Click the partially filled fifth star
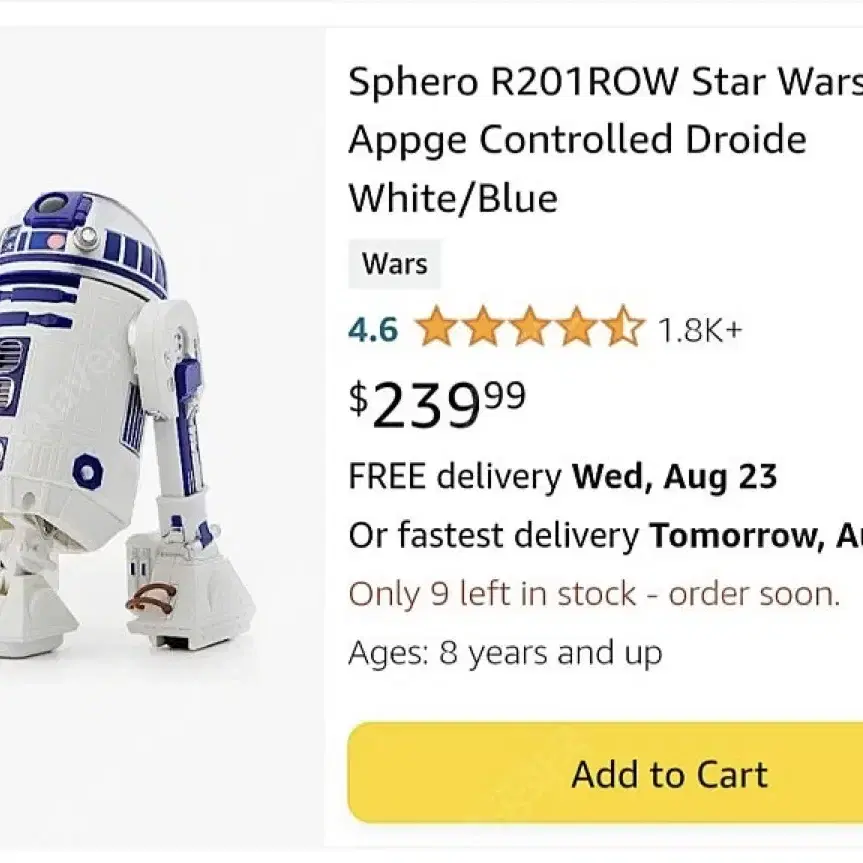The height and width of the screenshot is (863, 863). click(x=623, y=326)
